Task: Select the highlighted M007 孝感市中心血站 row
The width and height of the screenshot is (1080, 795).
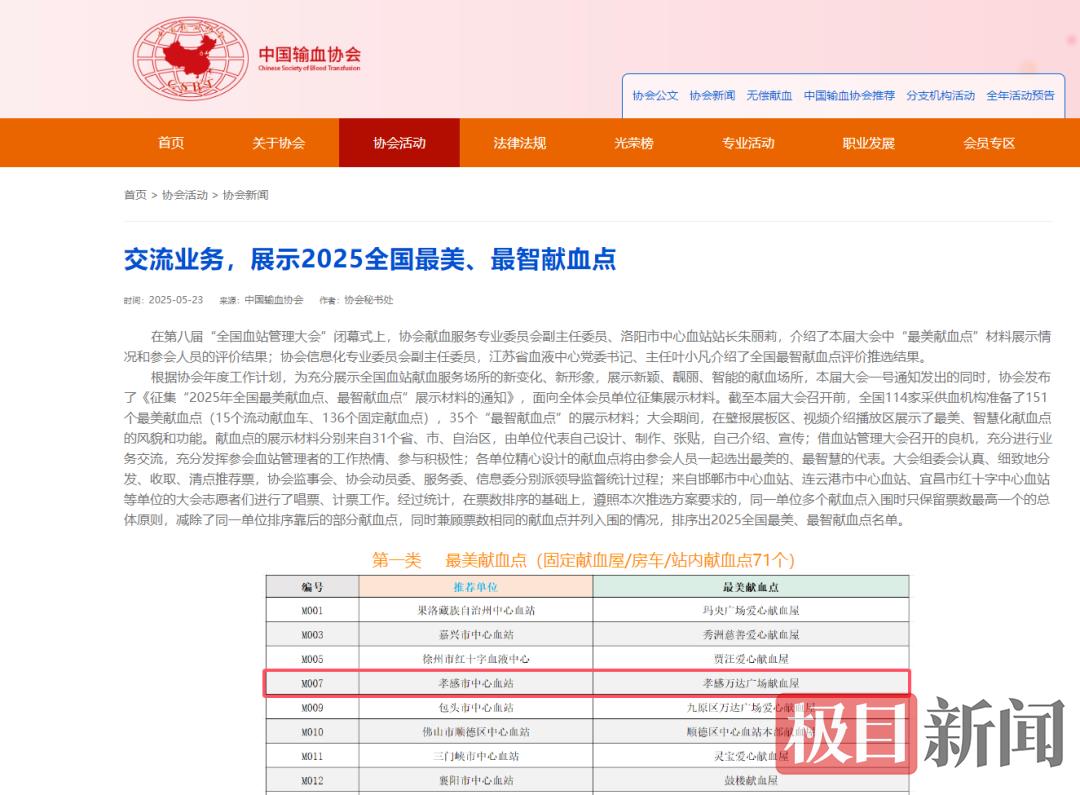Action: [587, 683]
